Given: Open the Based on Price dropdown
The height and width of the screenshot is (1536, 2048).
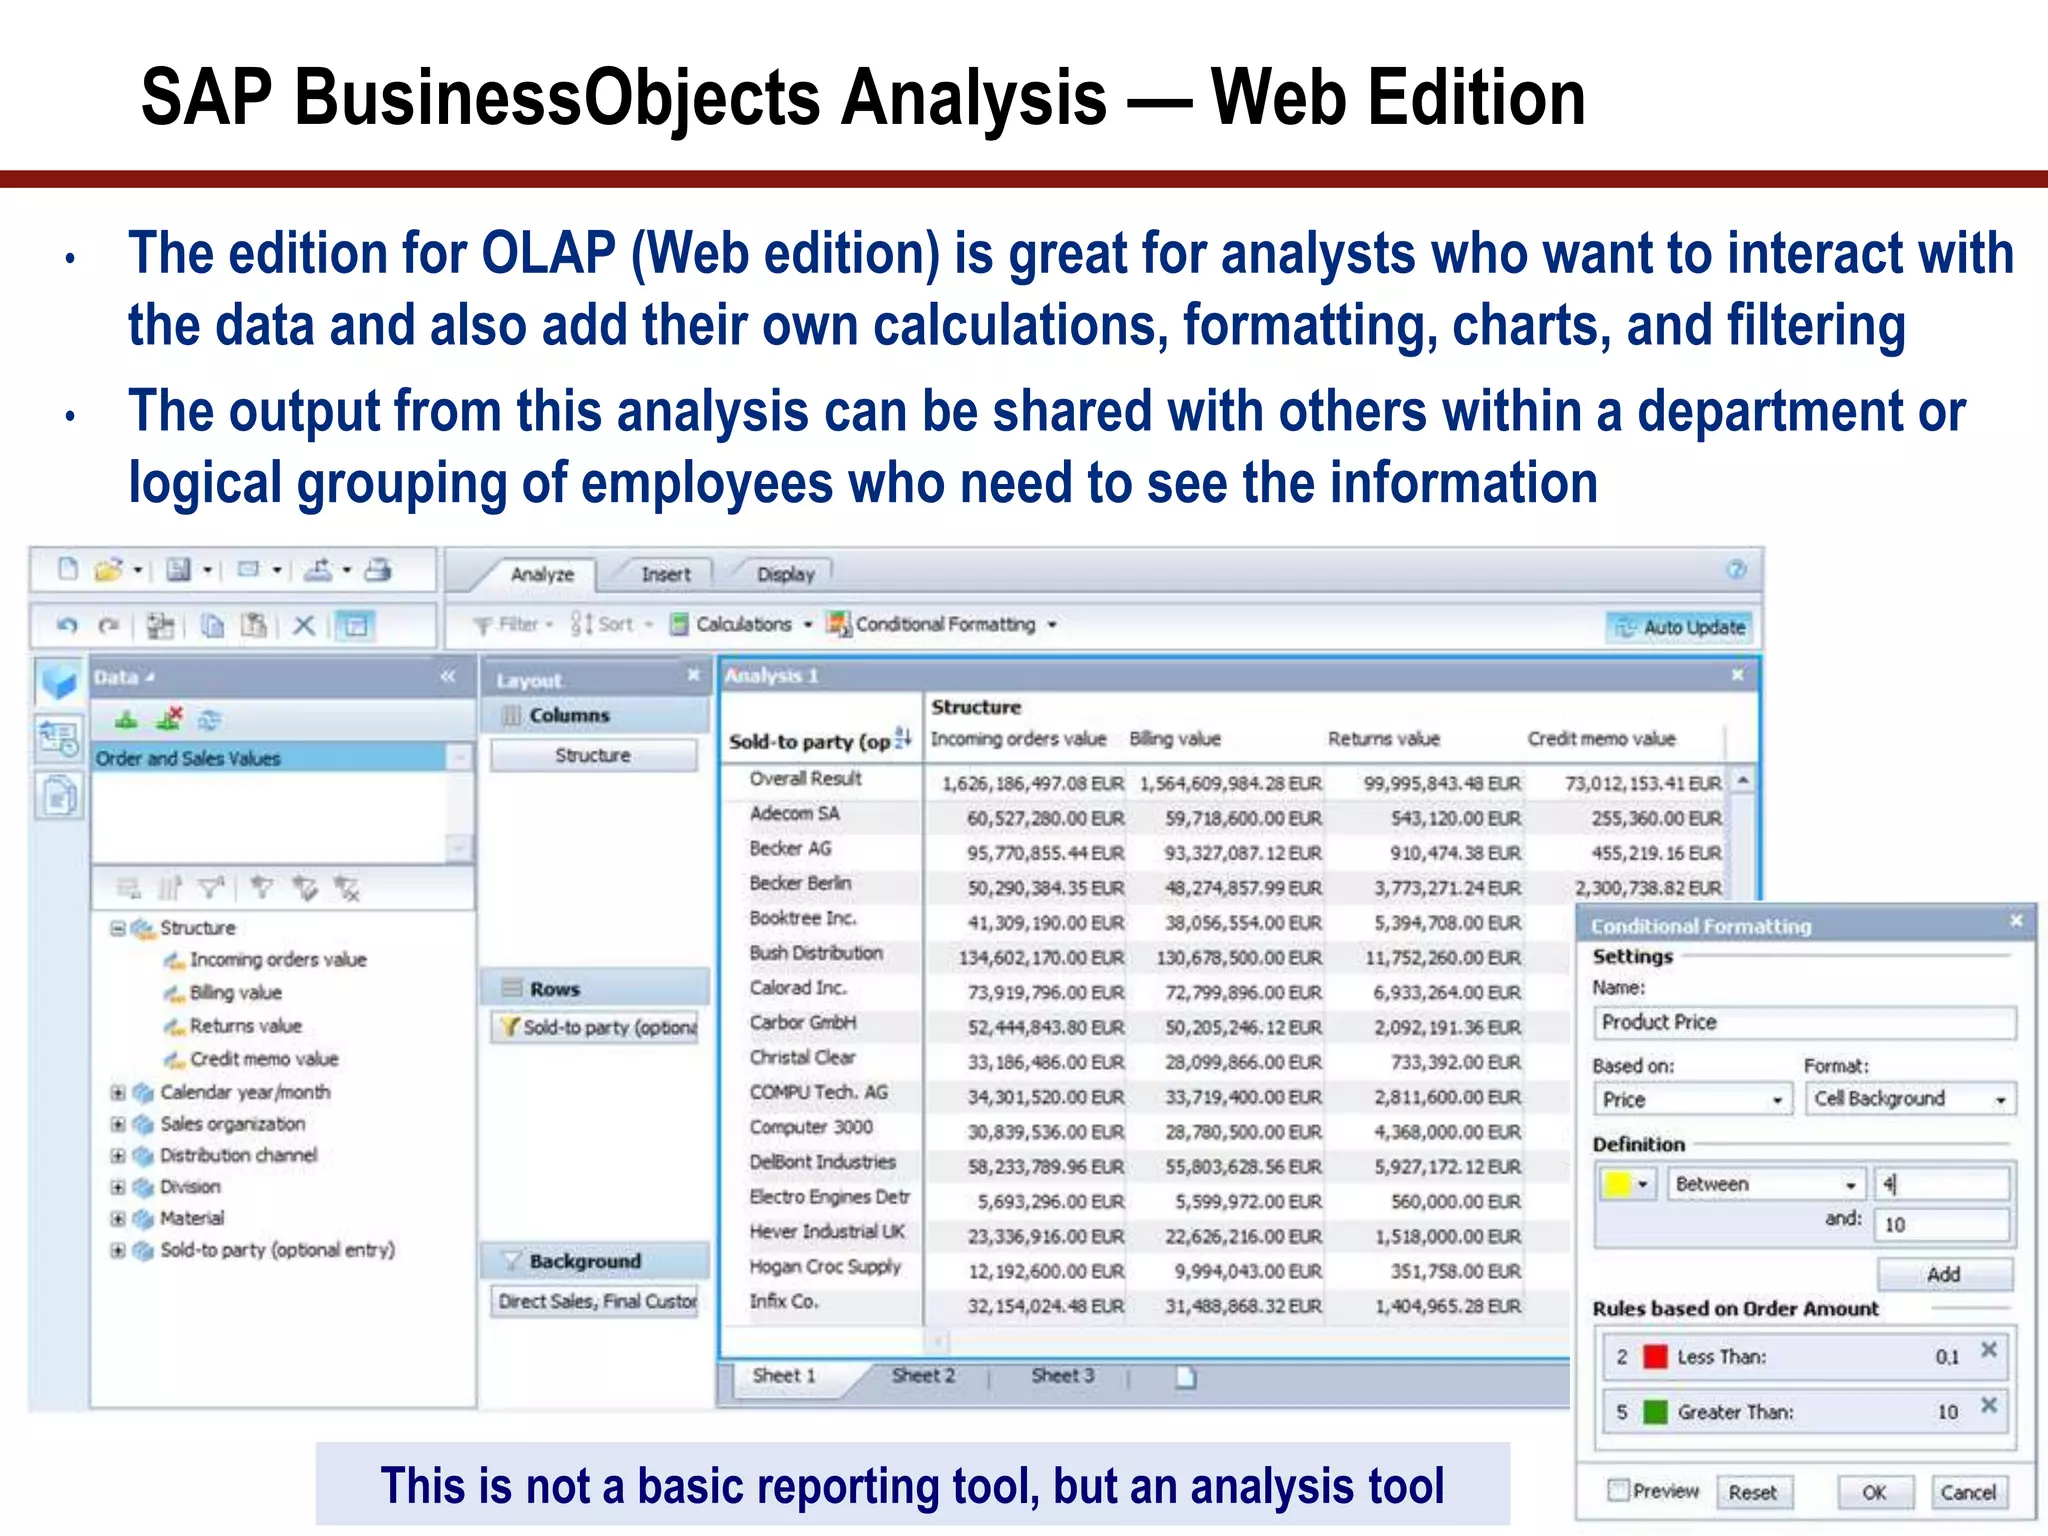Looking at the screenshot, I should pyautogui.click(x=1691, y=1100).
